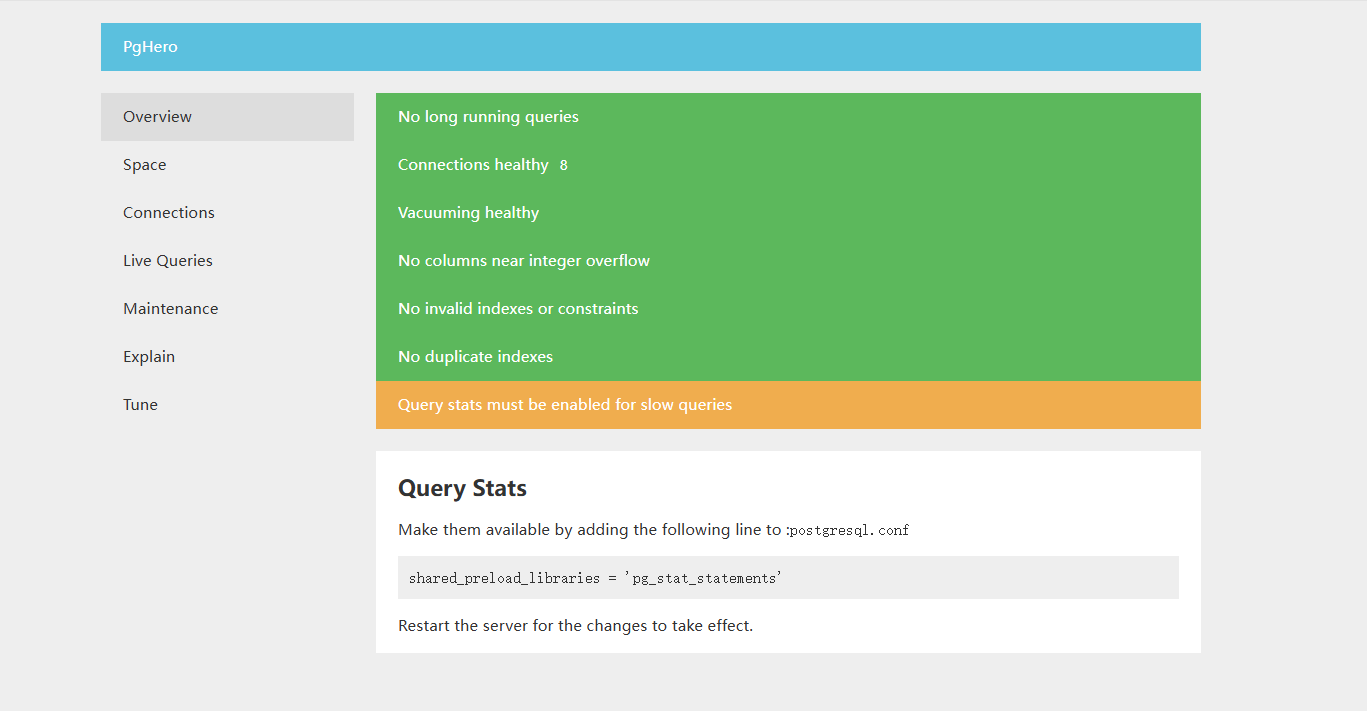View Live Queries in the sidebar
This screenshot has height=711, width=1367.
click(227, 261)
